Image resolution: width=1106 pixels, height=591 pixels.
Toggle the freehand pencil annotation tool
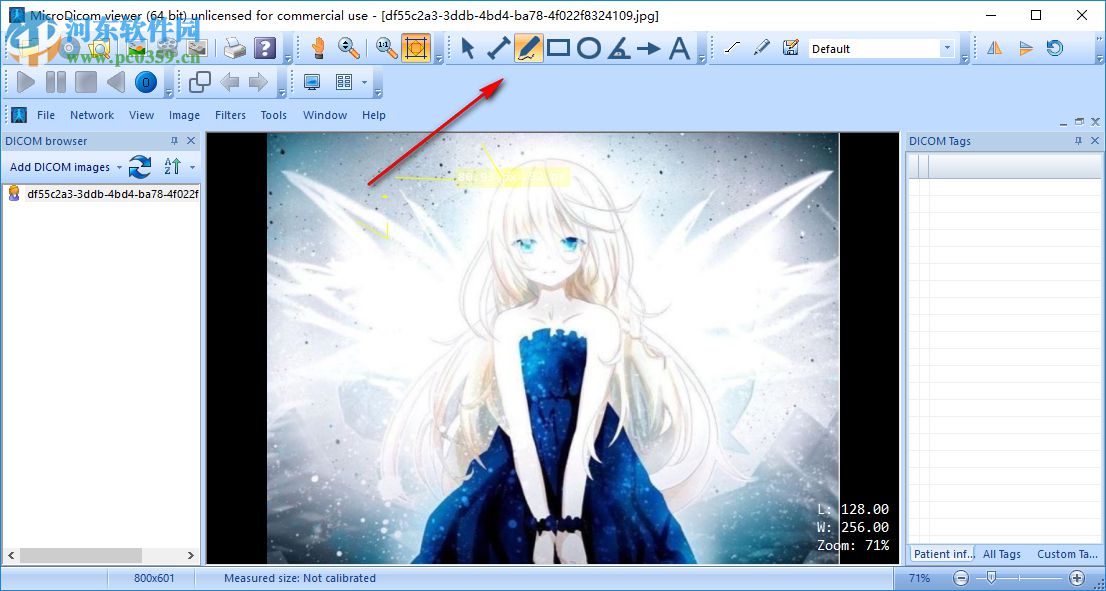(529, 48)
